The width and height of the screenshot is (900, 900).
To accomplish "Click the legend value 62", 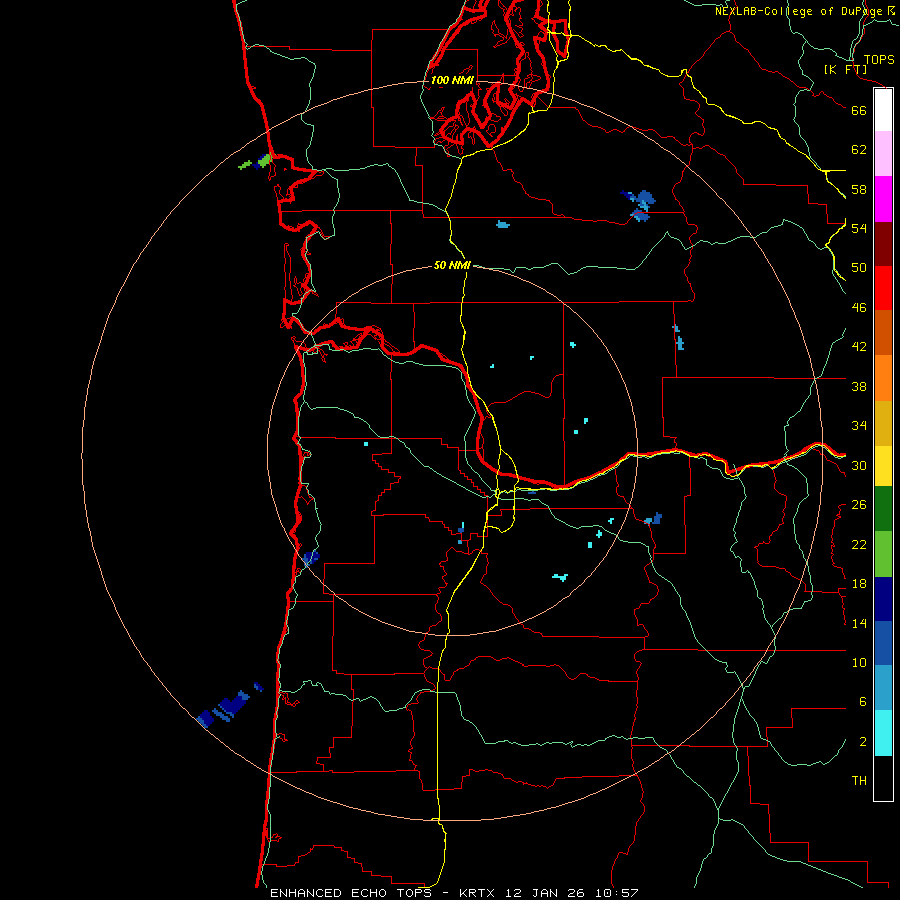I will 859,150.
